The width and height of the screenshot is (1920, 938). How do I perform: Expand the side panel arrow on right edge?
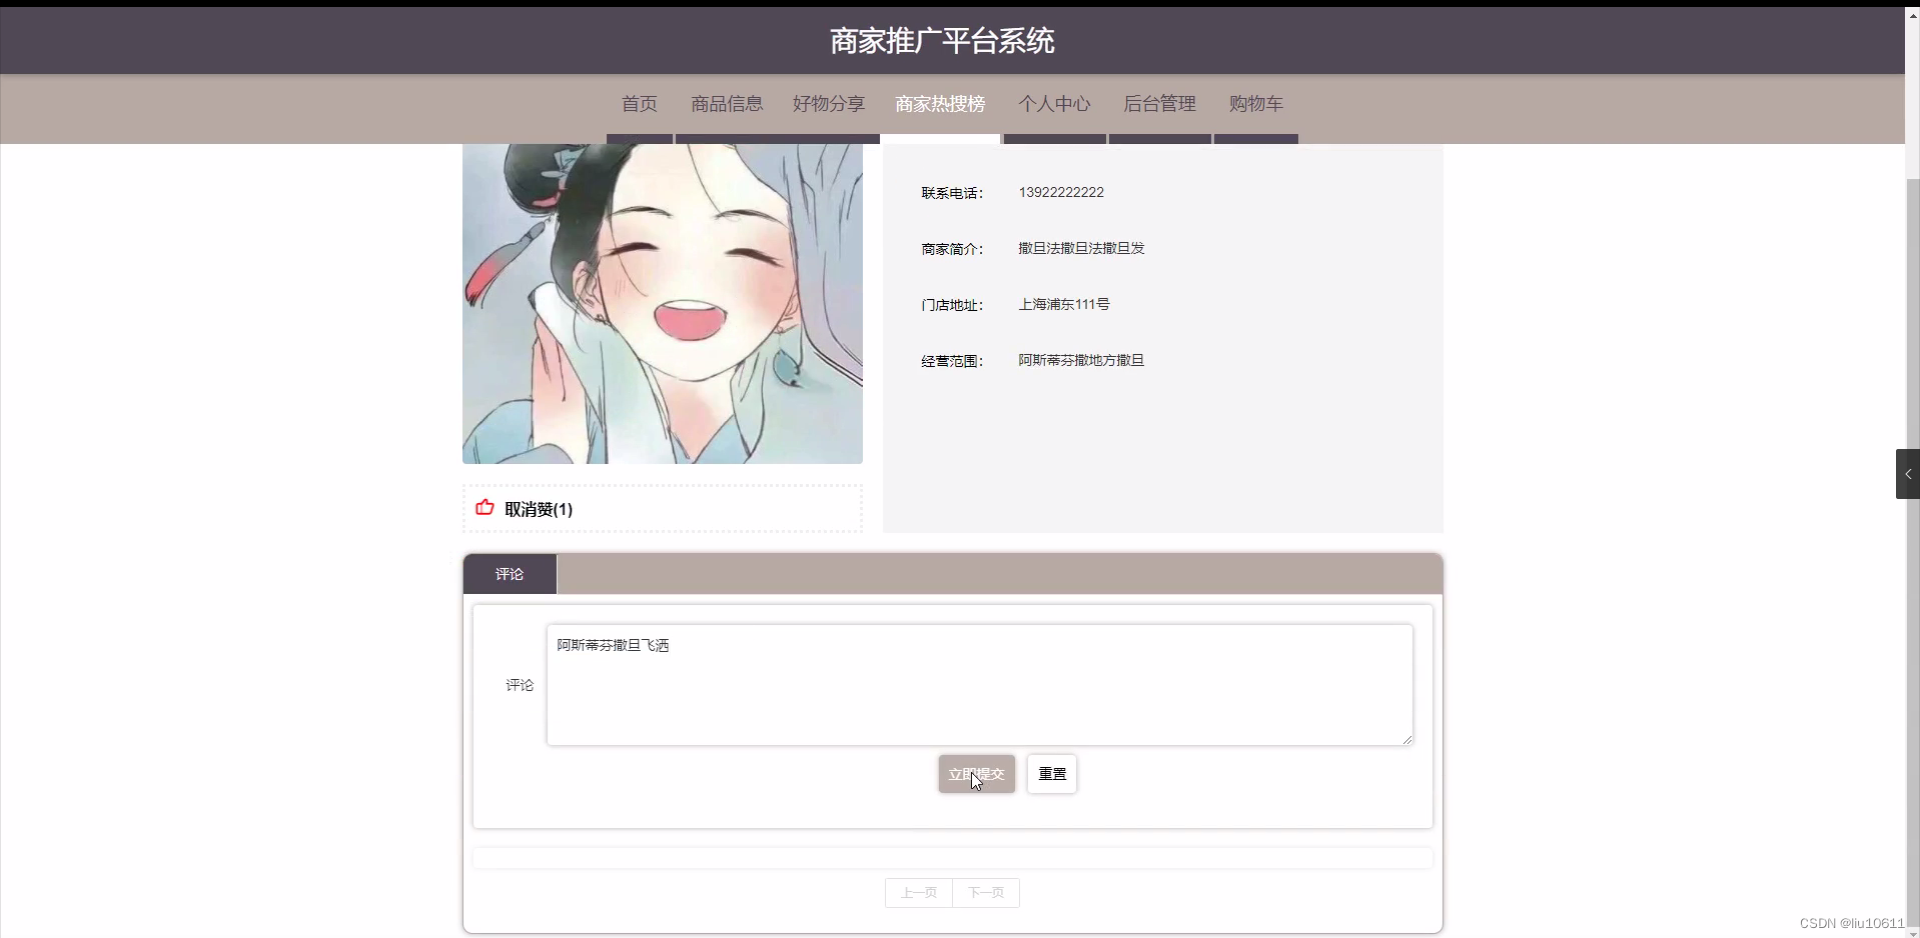1908,474
